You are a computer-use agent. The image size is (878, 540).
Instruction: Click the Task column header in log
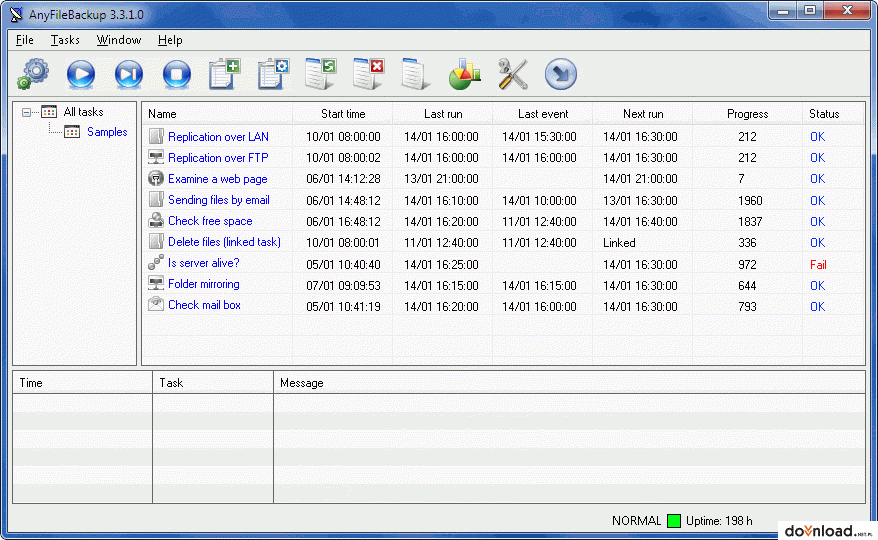(x=213, y=383)
